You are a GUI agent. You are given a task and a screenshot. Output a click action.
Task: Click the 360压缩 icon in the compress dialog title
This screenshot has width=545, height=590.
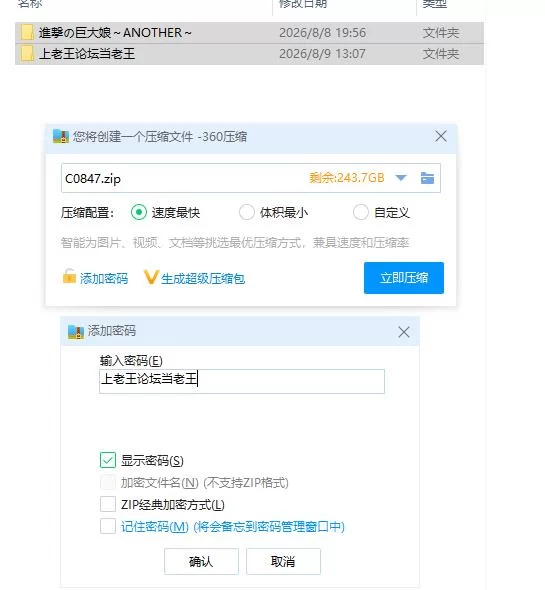pos(61,136)
